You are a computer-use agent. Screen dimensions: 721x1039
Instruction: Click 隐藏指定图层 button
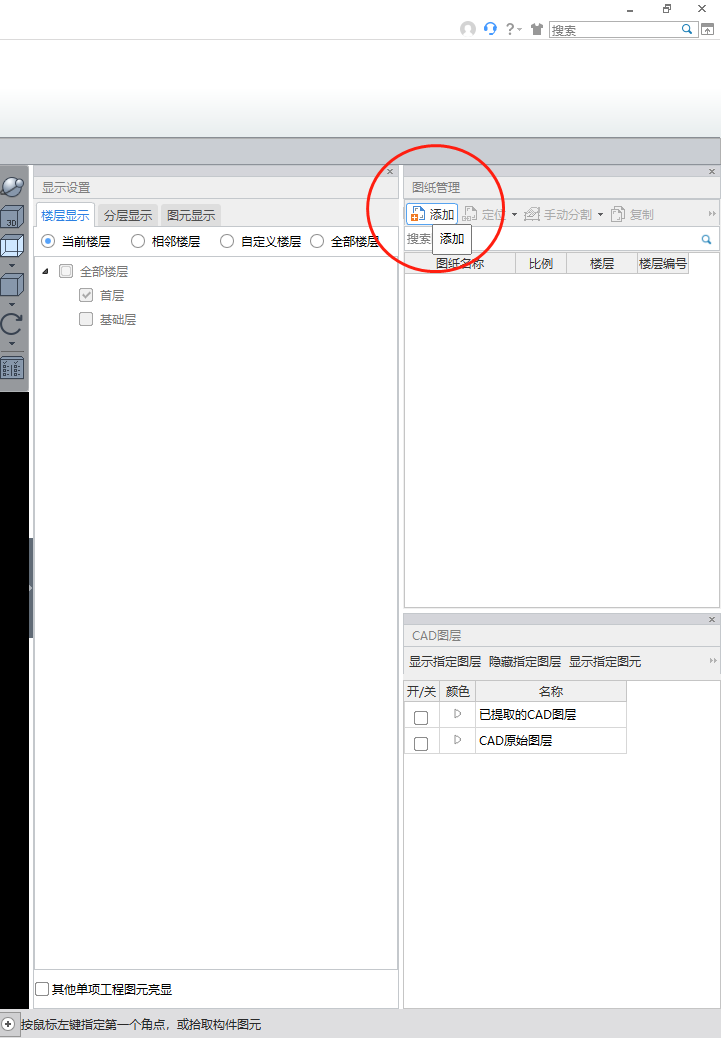(x=525, y=661)
